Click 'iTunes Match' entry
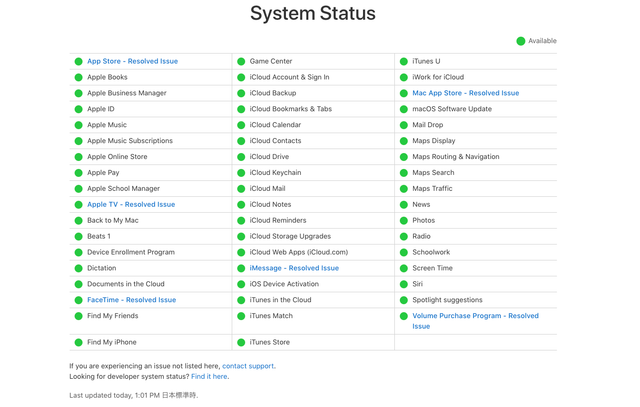The image size is (640, 407). (271, 316)
